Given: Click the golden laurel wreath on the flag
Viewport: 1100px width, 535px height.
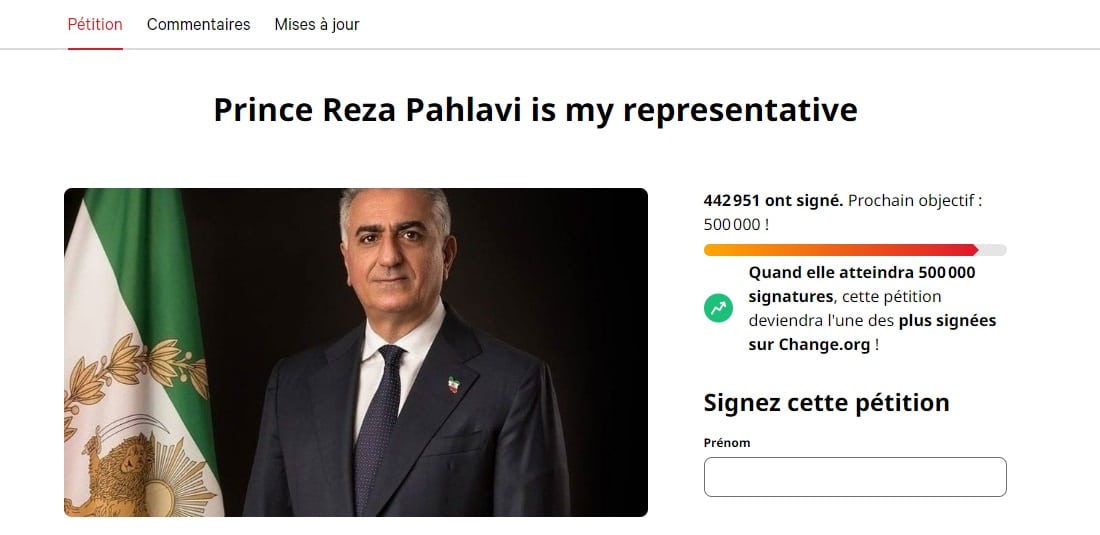Looking at the screenshot, I should point(133,372).
